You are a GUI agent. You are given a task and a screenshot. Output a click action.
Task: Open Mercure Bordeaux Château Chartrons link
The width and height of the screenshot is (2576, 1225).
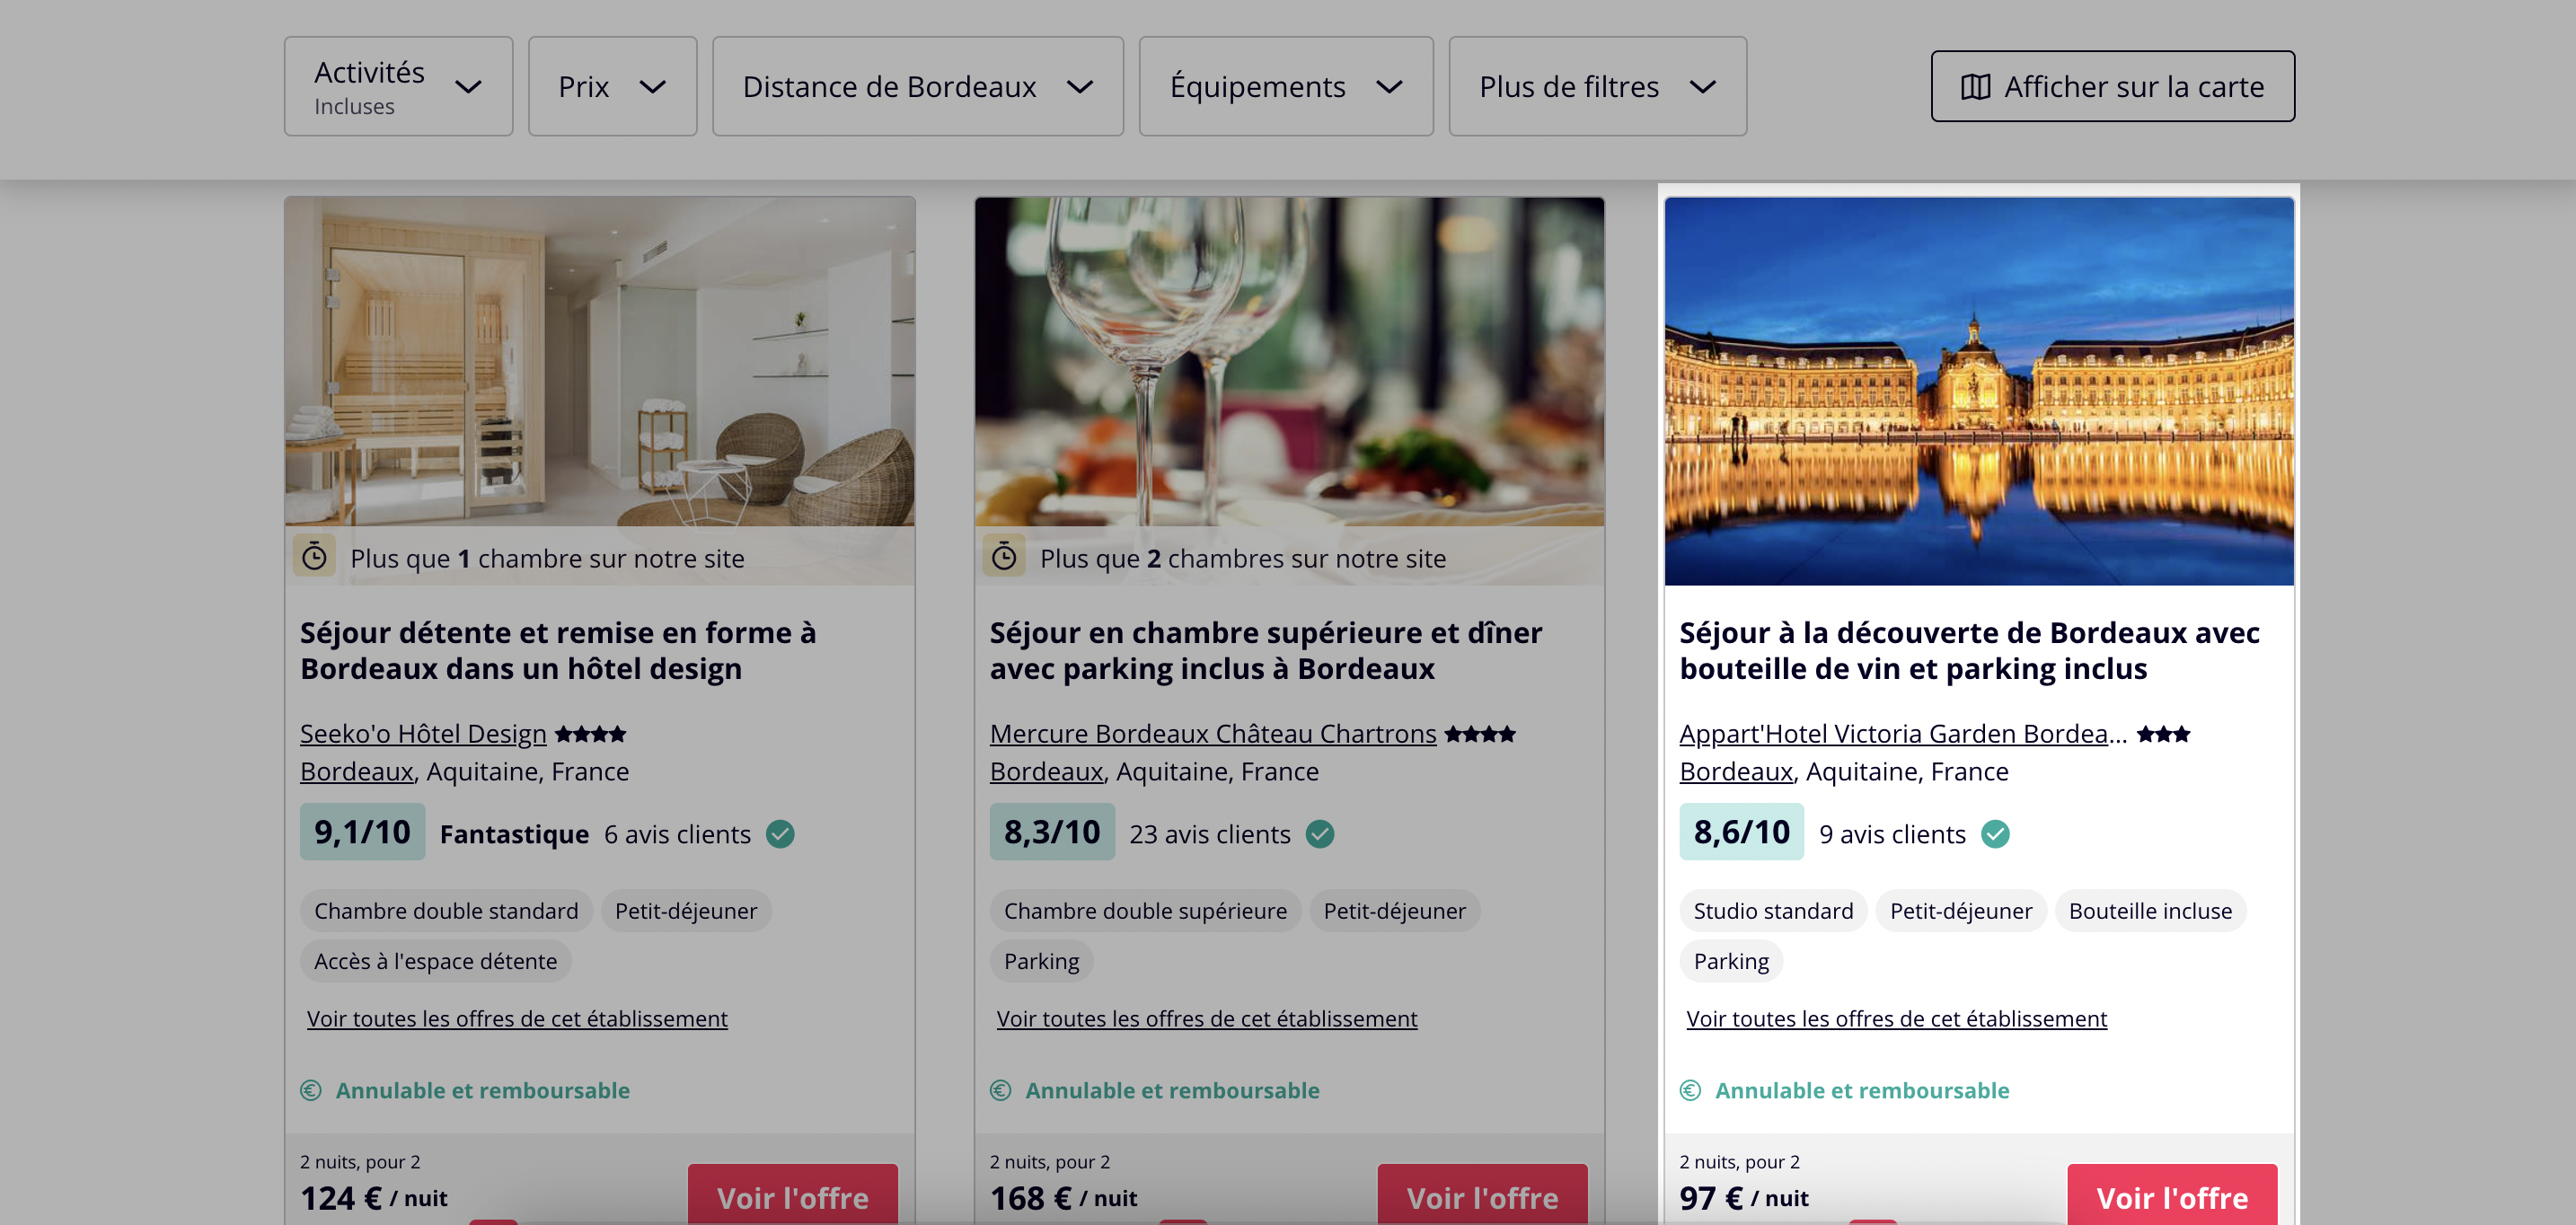(1213, 734)
